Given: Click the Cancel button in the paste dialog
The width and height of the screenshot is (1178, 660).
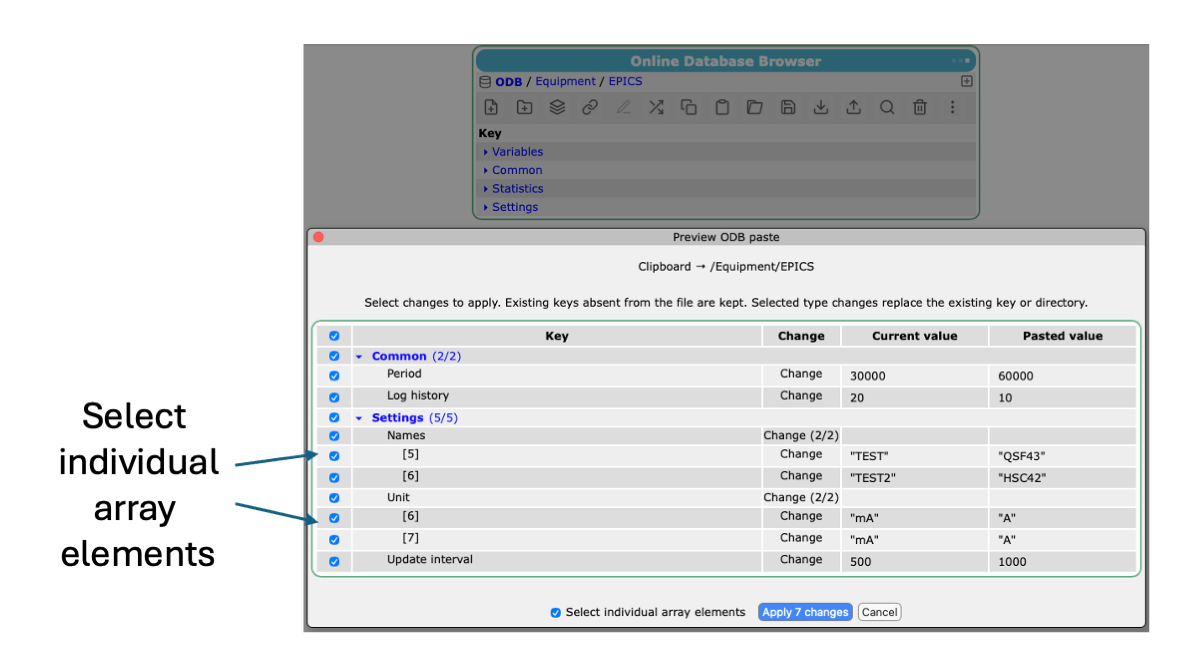Looking at the screenshot, I should pyautogui.click(x=880, y=612).
